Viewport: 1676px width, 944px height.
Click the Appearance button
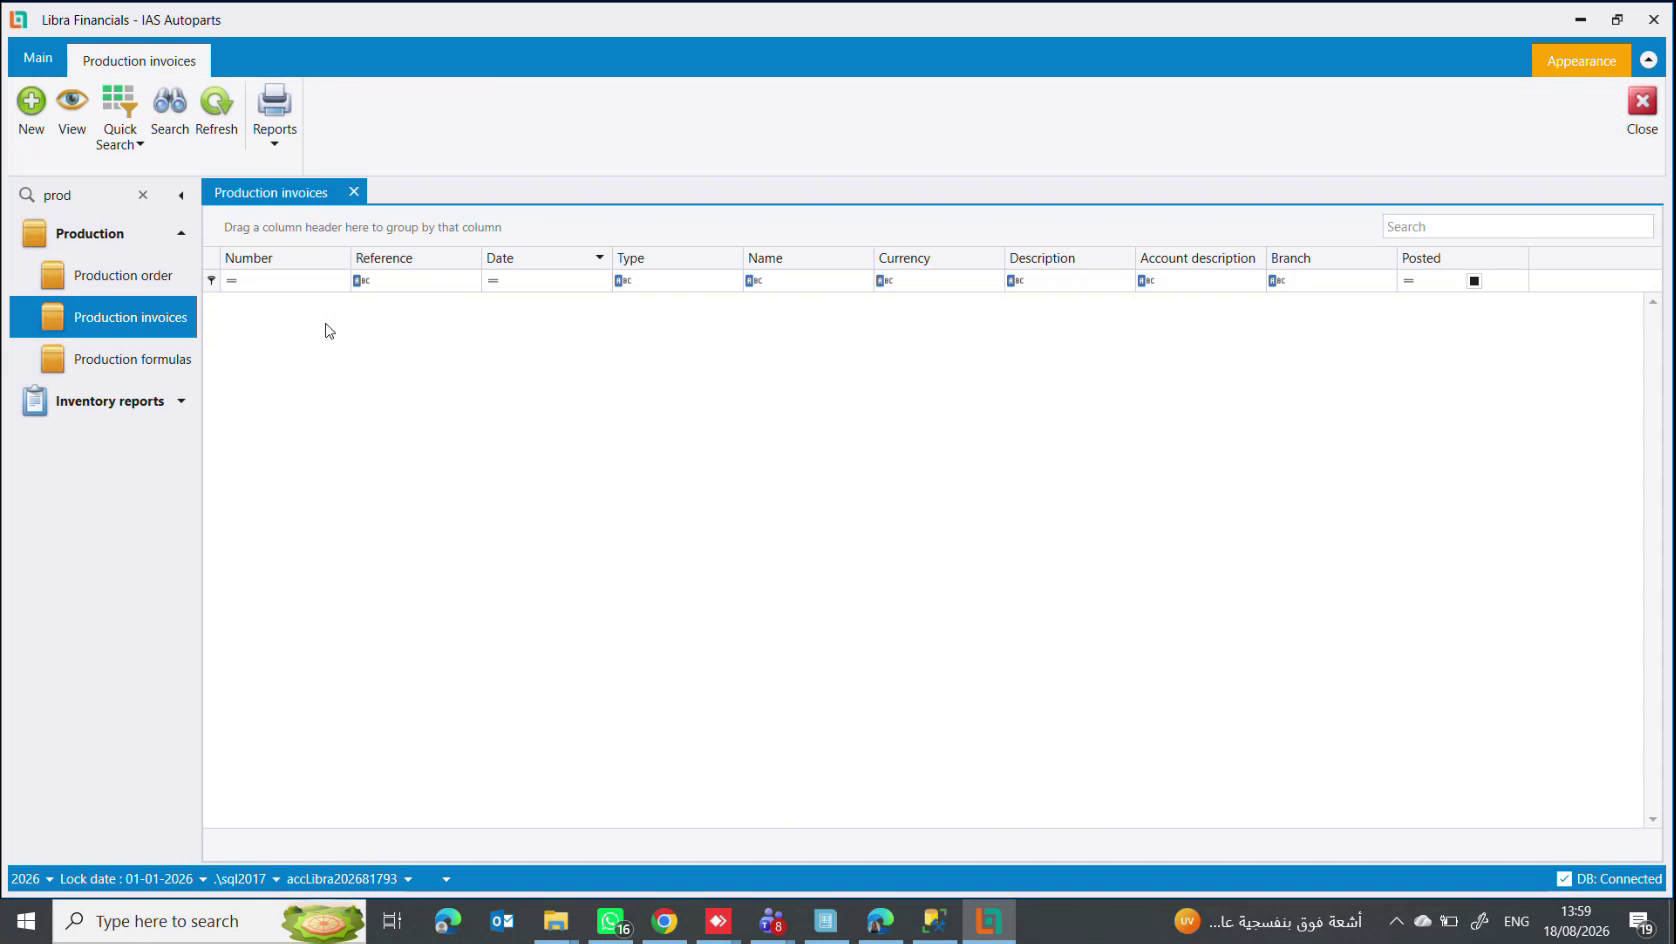1581,61
